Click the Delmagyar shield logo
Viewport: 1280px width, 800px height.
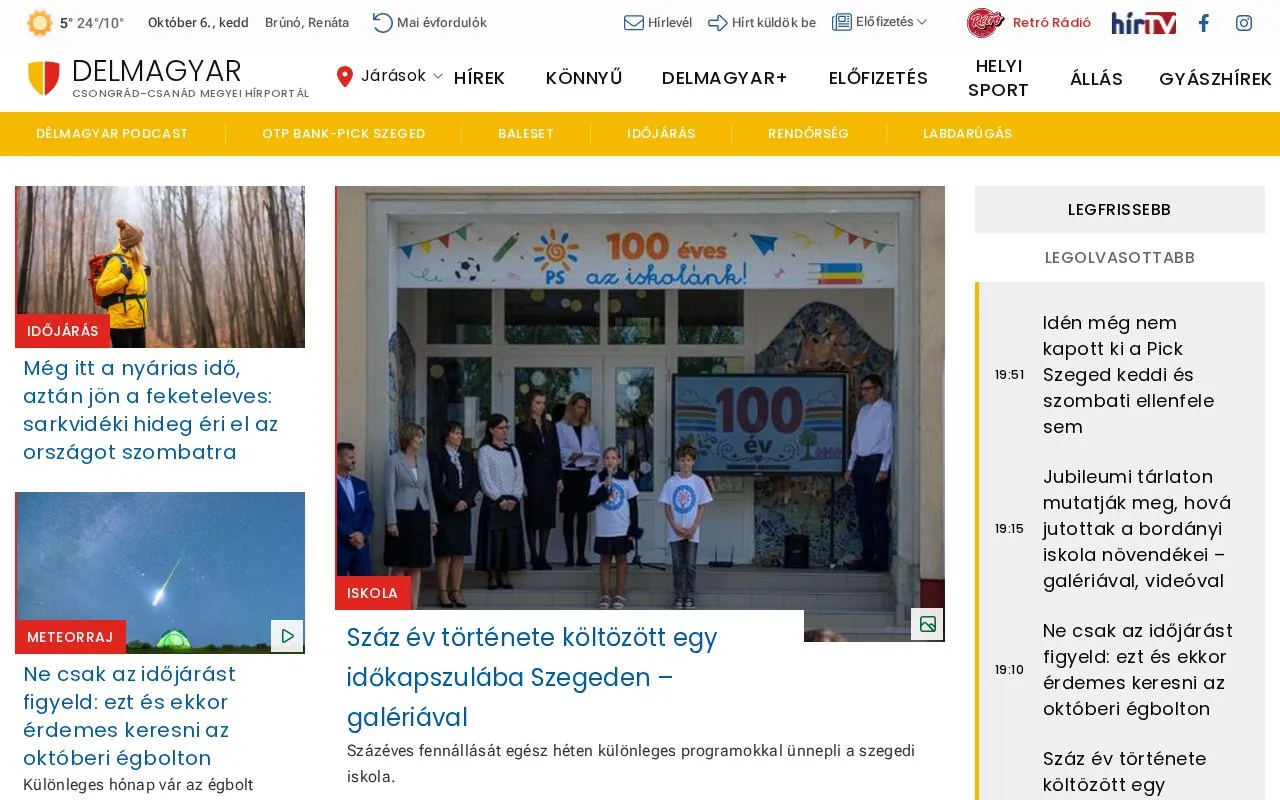[x=44, y=78]
